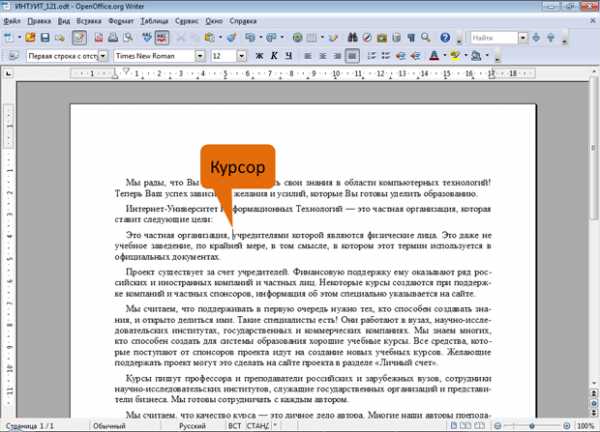Click the Redo icon

click(271, 37)
